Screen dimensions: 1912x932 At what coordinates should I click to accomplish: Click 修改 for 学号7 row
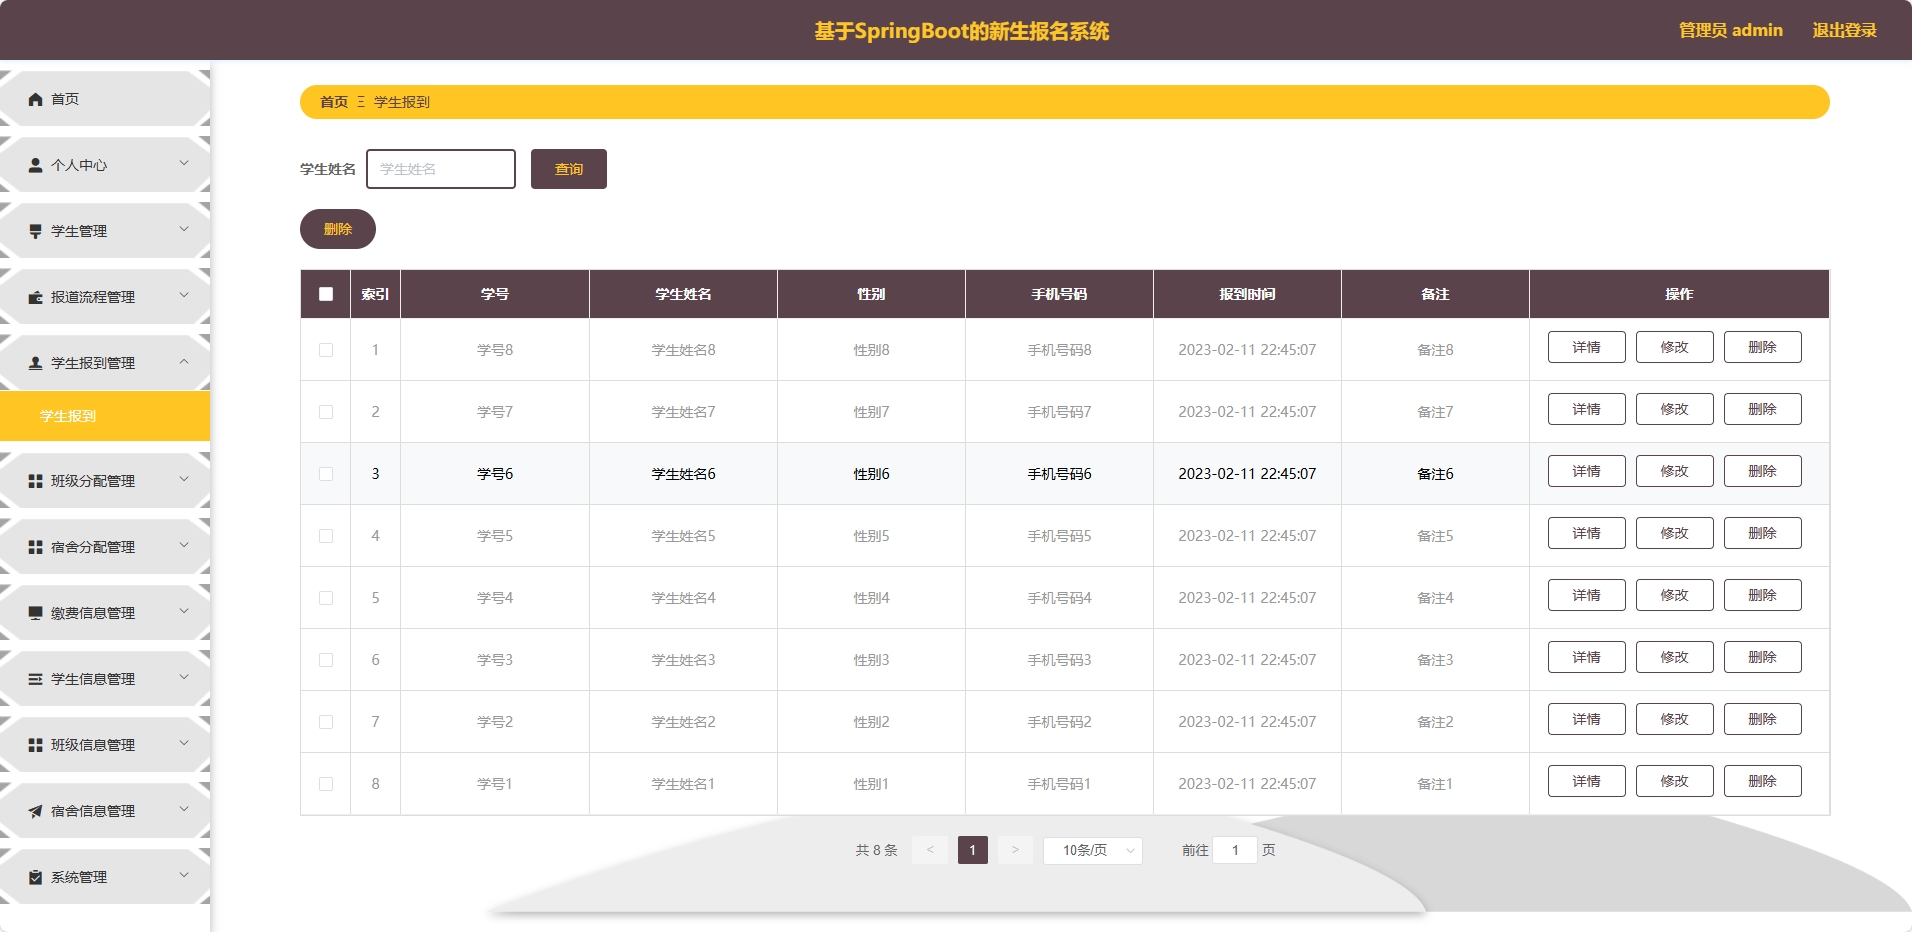click(1675, 409)
